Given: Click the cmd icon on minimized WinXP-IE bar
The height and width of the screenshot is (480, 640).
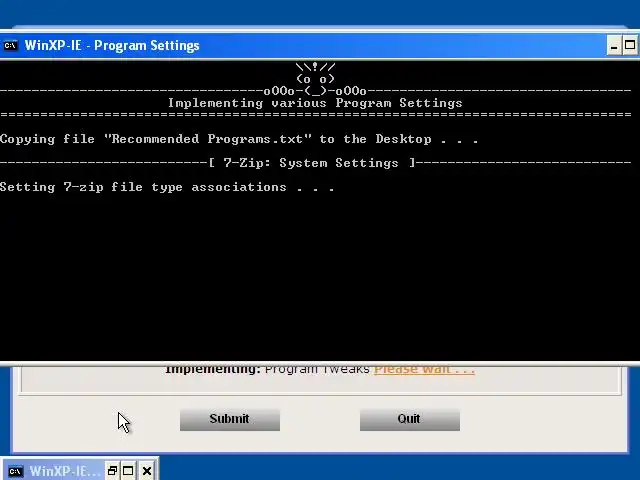Looking at the screenshot, I should click(16, 471).
